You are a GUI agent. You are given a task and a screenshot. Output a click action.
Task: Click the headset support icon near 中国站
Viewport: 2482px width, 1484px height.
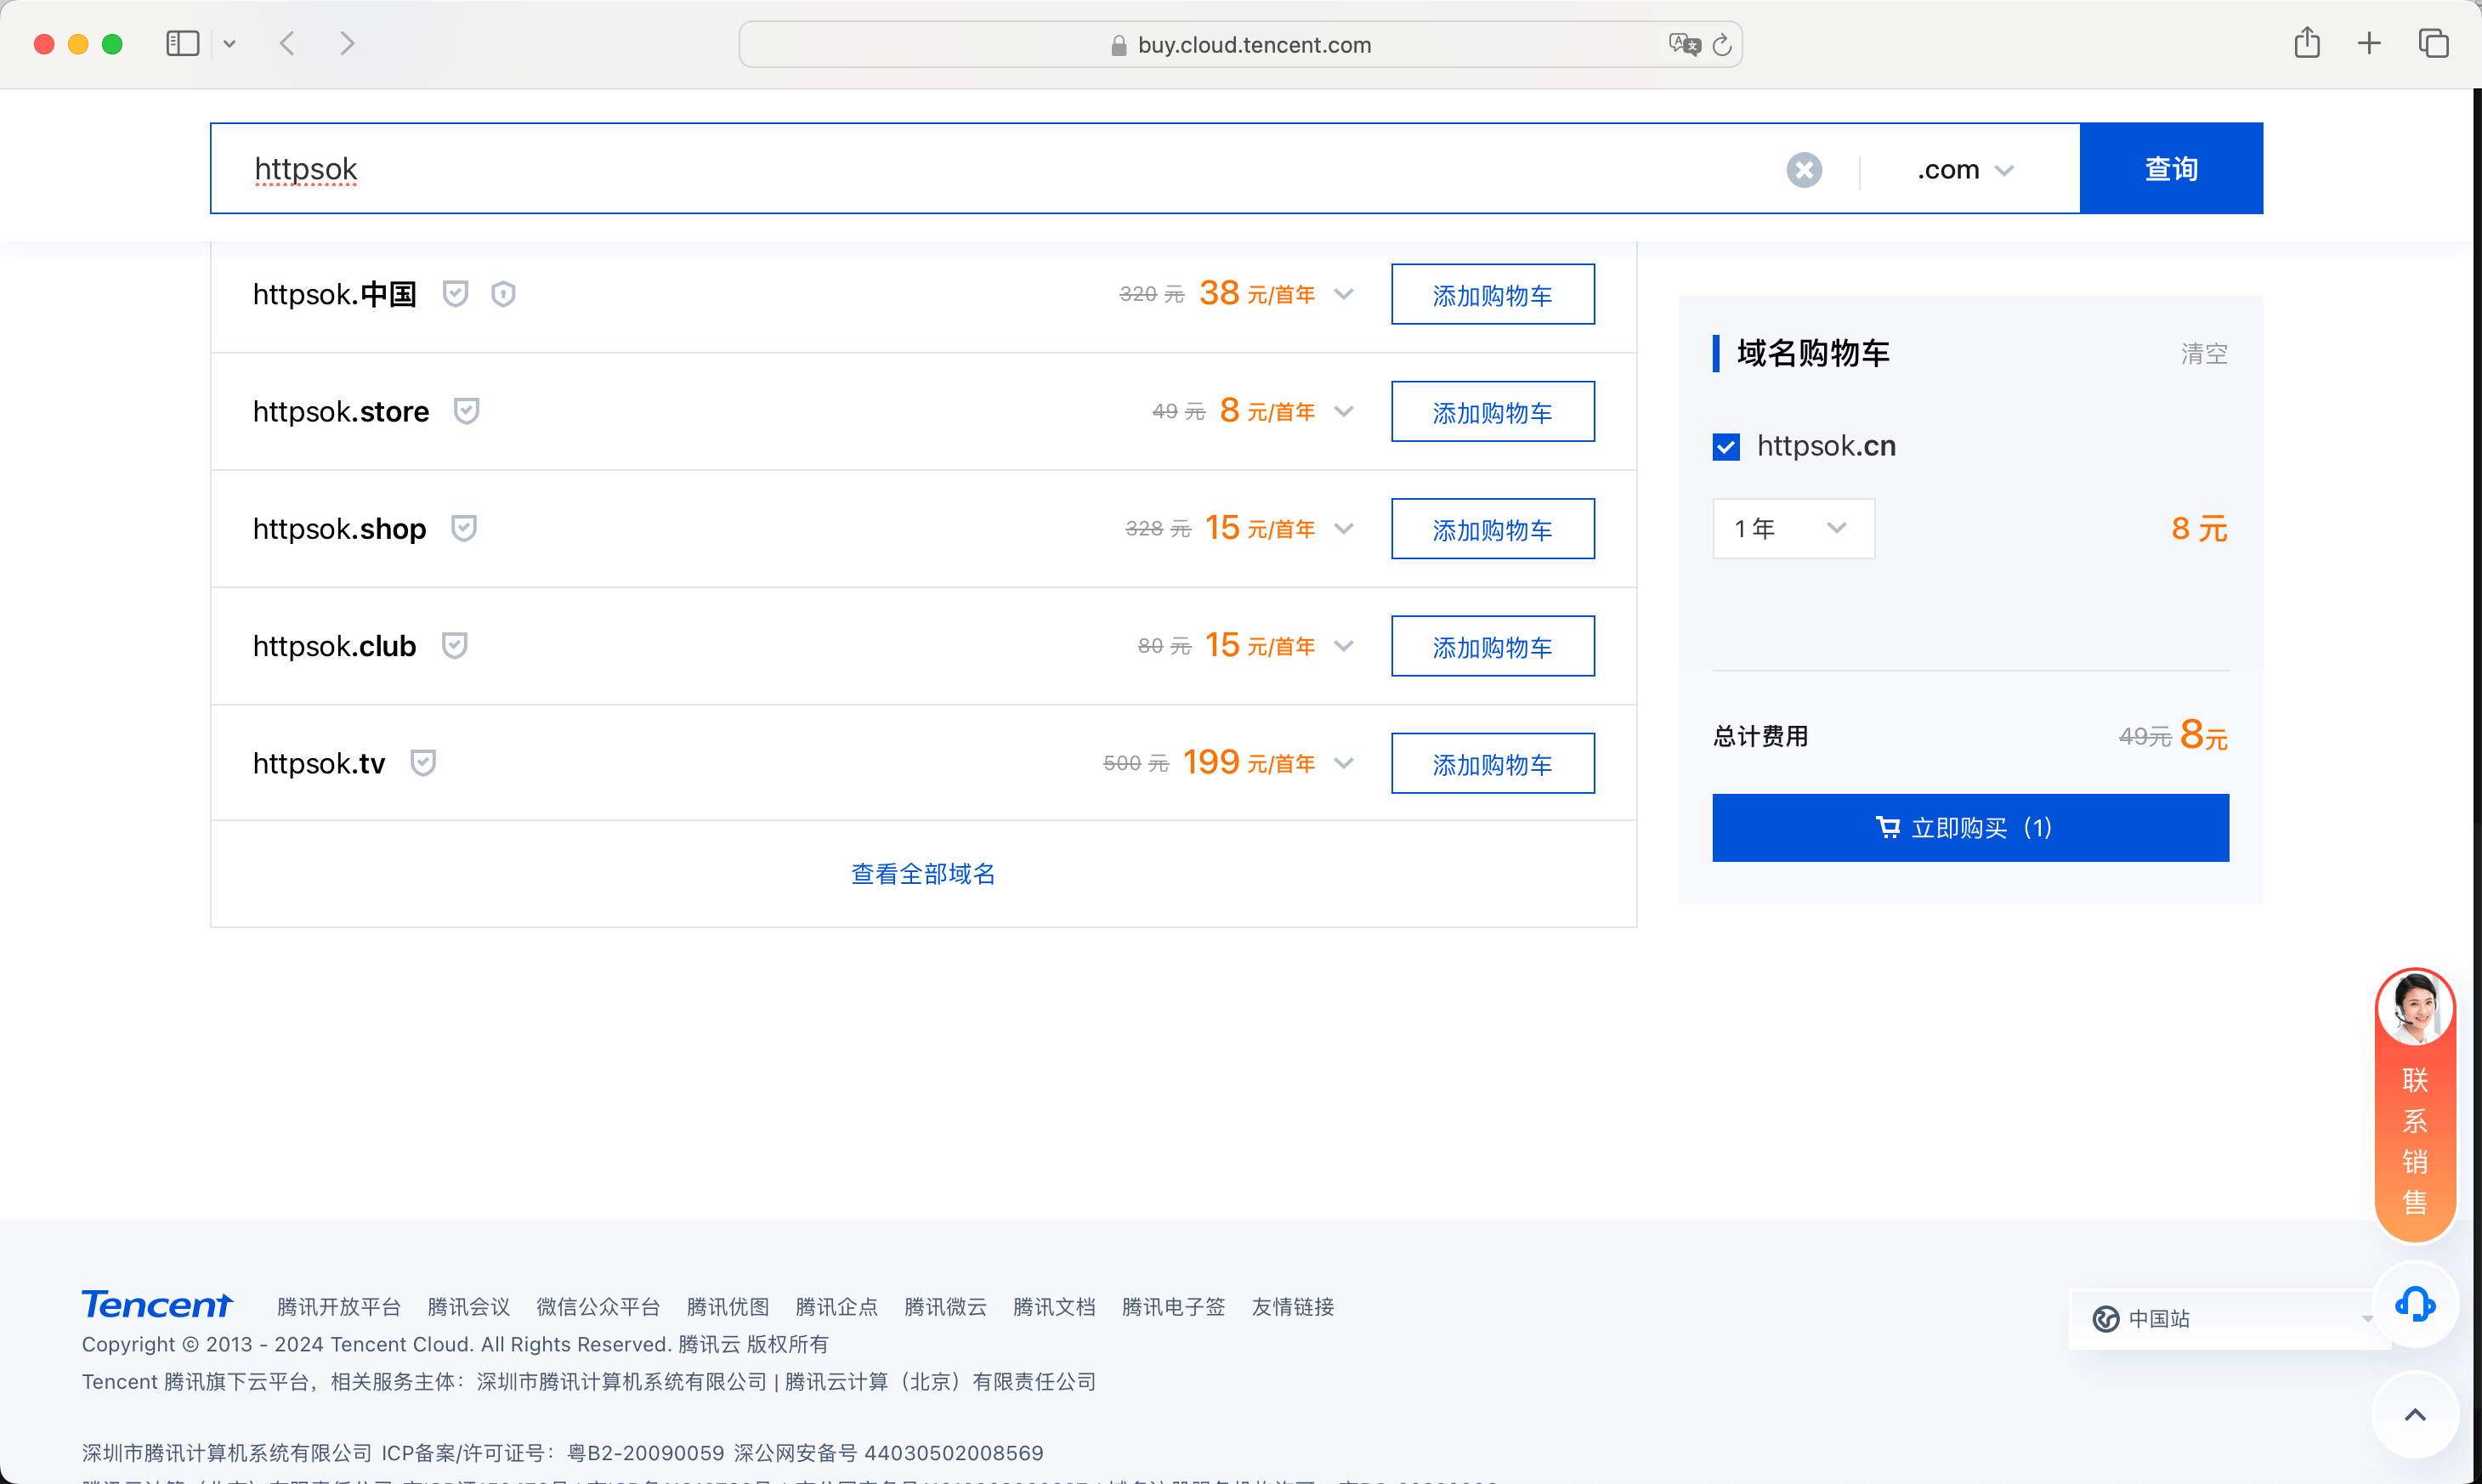point(2415,1303)
